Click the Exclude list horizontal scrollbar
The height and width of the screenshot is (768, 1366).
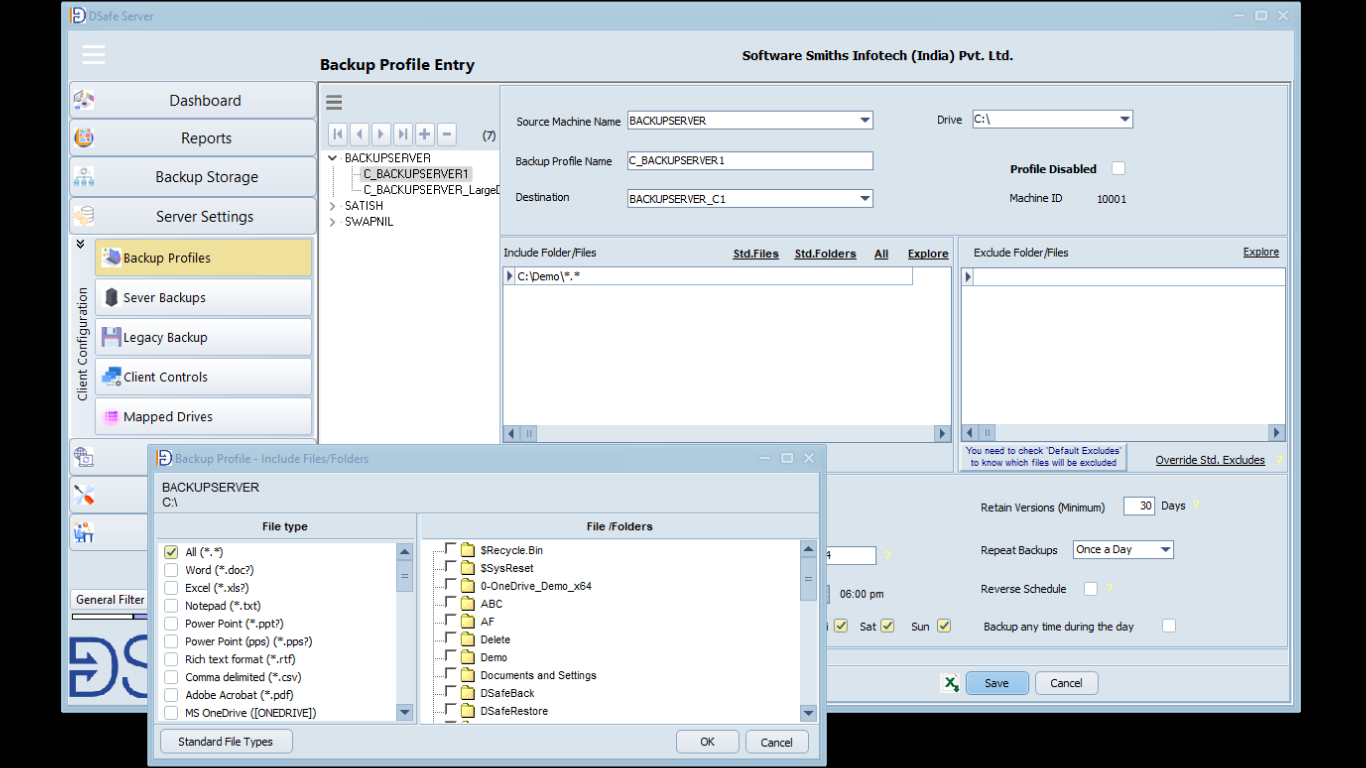(1123, 433)
